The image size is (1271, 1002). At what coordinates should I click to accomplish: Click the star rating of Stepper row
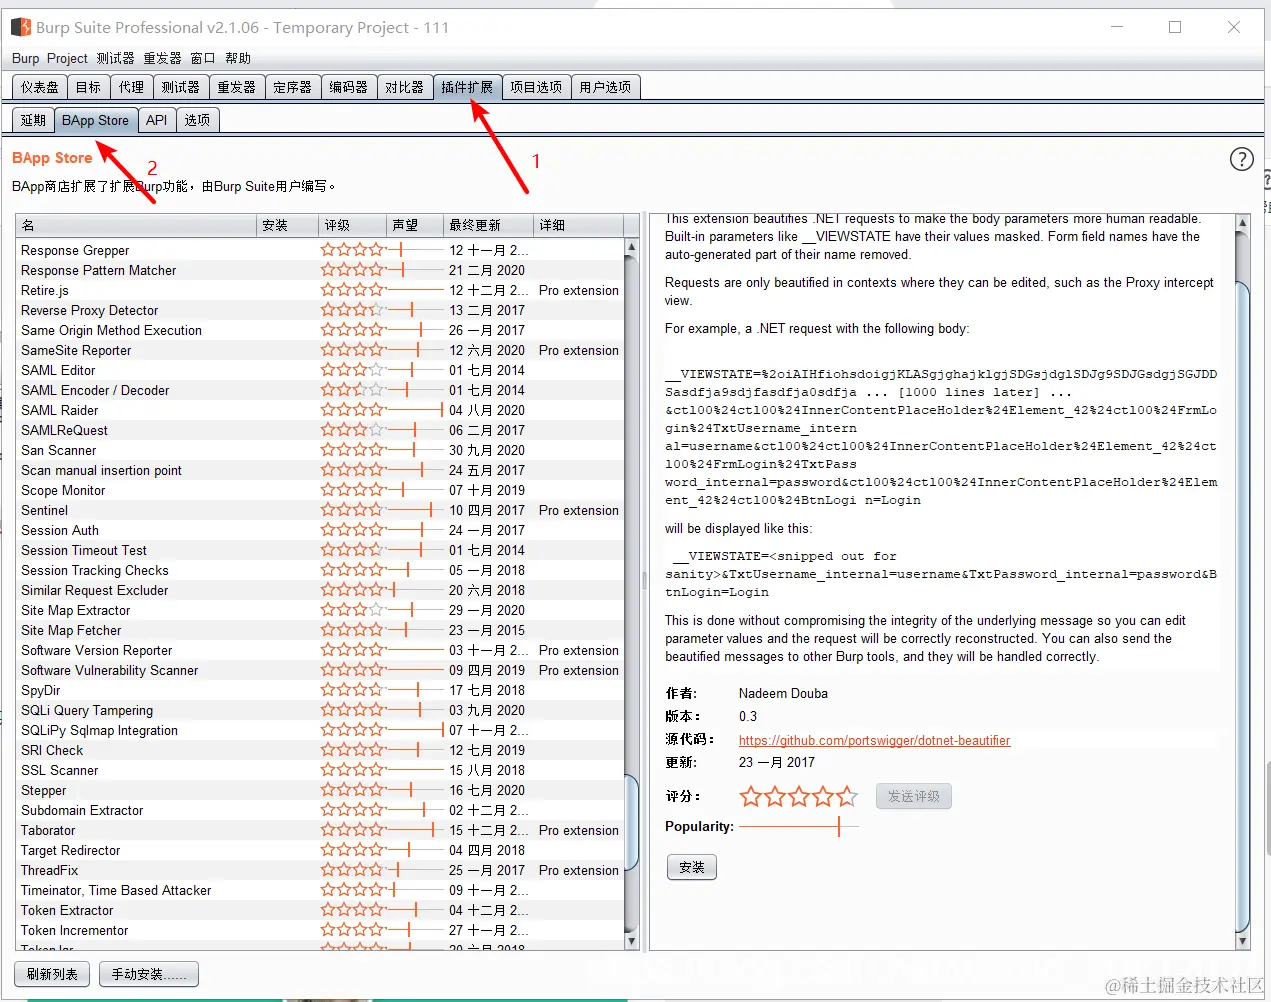tap(353, 790)
